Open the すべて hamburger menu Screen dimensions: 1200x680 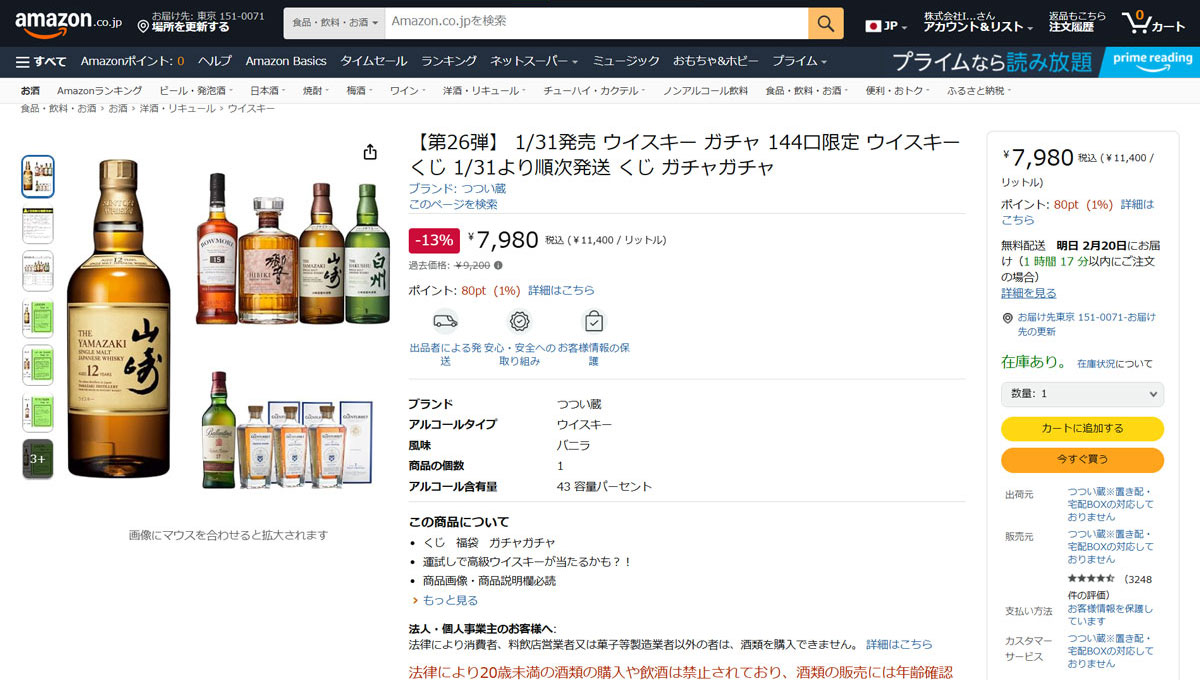41,61
